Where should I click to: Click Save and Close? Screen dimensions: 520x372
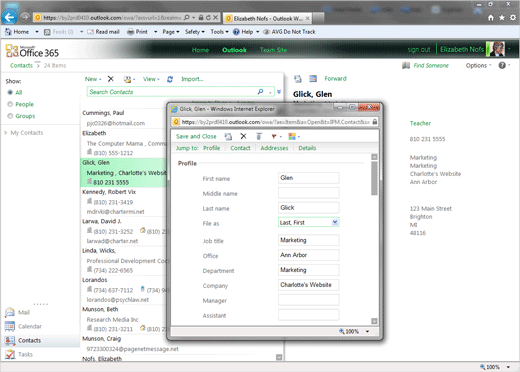[x=196, y=136]
